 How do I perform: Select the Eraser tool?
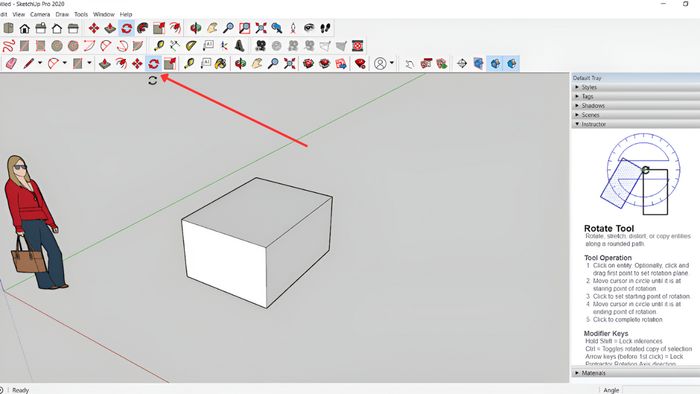[11, 63]
